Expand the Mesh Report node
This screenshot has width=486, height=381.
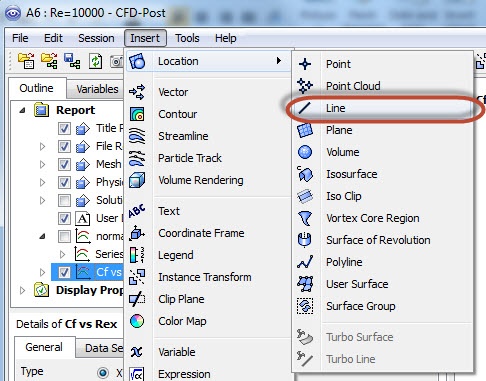pos(42,164)
